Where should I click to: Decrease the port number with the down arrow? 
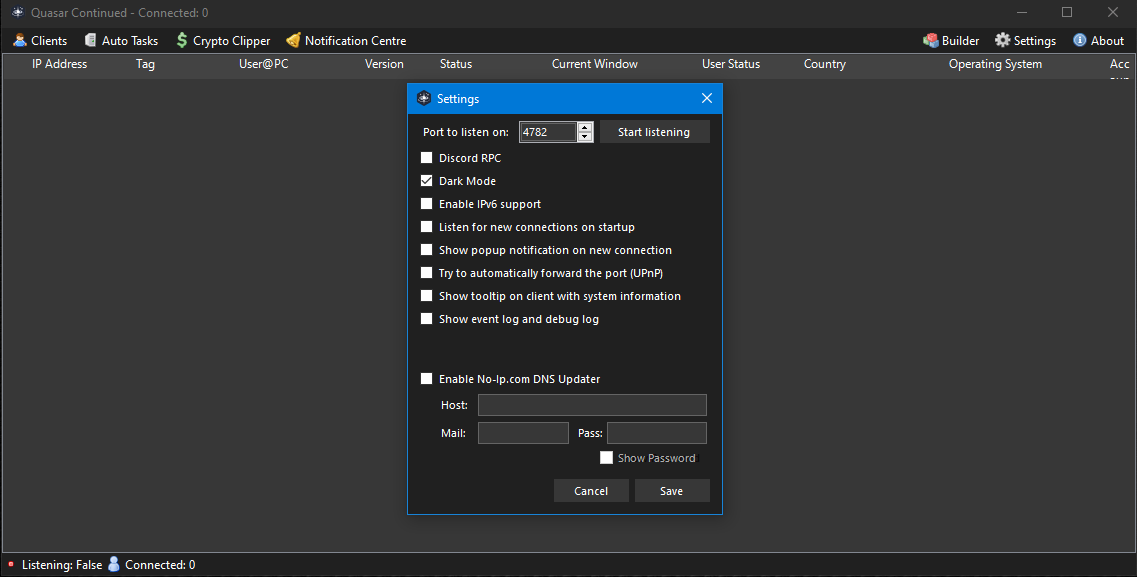tap(585, 136)
